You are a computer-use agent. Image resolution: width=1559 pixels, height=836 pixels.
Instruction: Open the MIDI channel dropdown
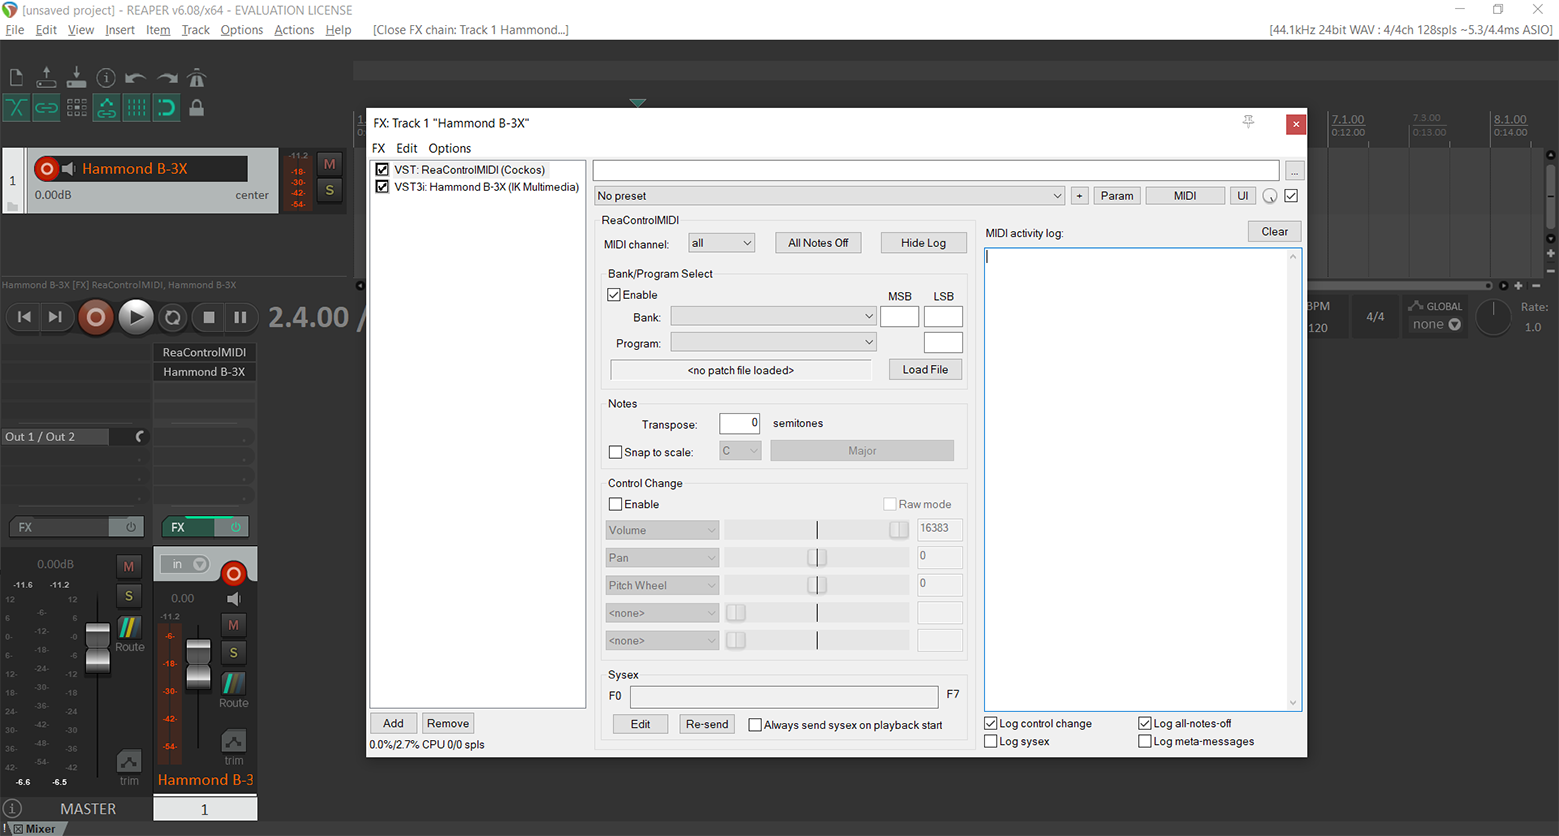coord(721,243)
